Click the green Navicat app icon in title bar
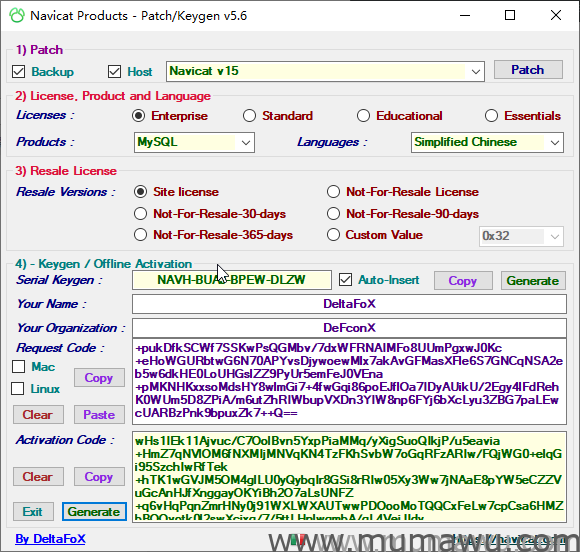 click(x=17, y=16)
